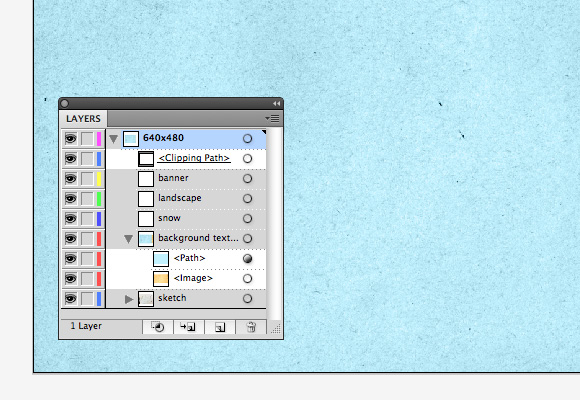Collapse the background texture group

coord(128,239)
